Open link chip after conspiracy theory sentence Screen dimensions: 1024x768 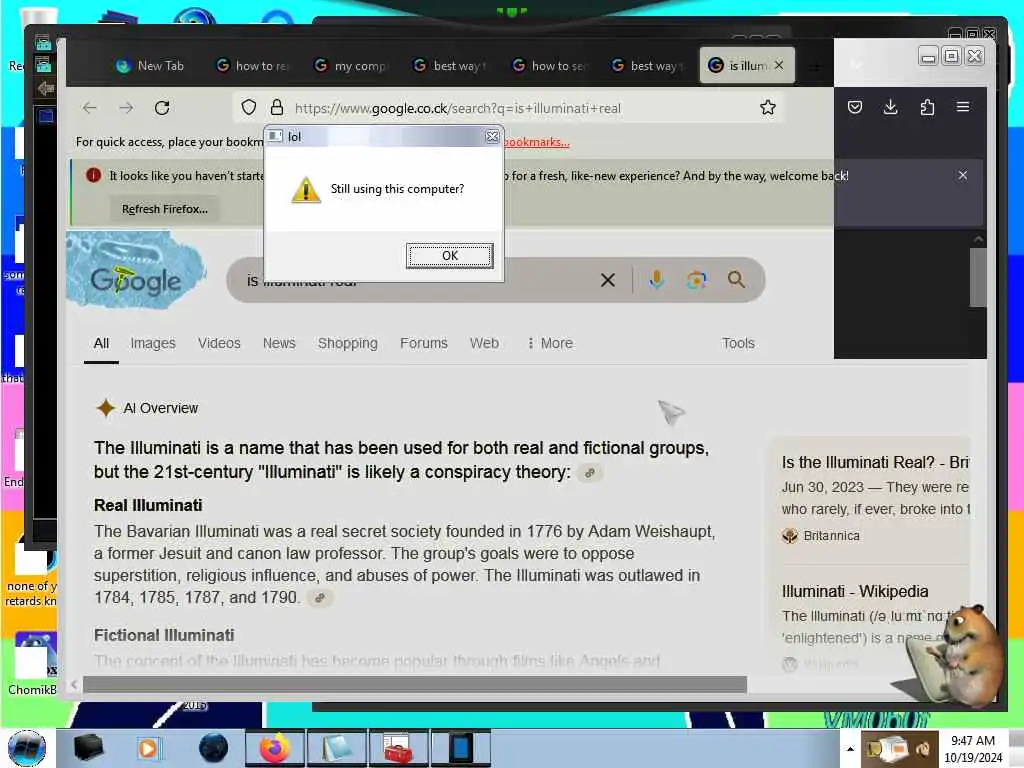pyautogui.click(x=590, y=473)
